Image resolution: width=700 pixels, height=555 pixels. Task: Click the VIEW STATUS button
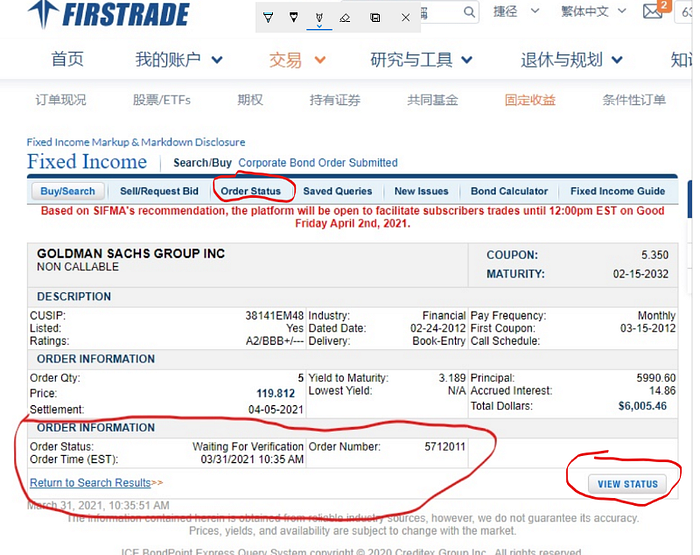point(627,484)
